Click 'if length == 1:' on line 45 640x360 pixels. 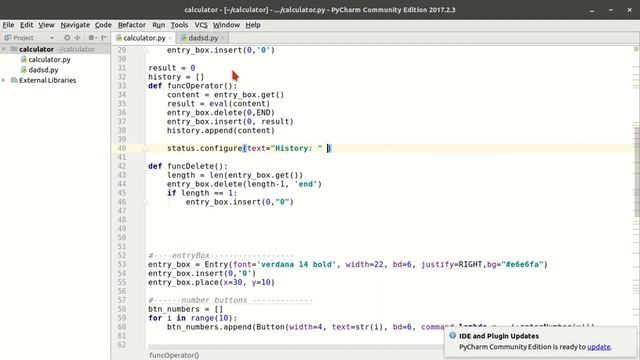click(202, 193)
